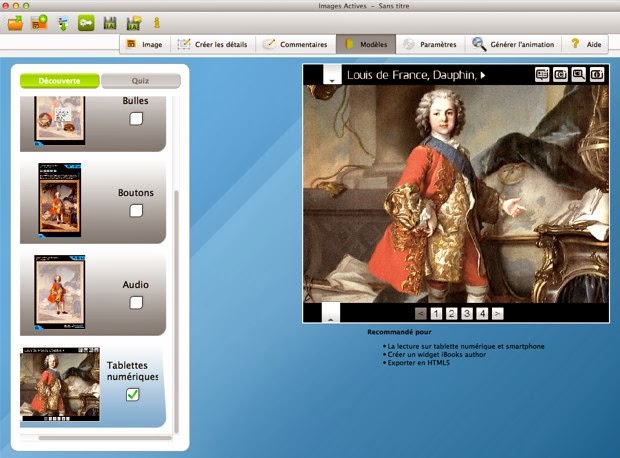Click the green key toolbar icon

click(x=86, y=23)
